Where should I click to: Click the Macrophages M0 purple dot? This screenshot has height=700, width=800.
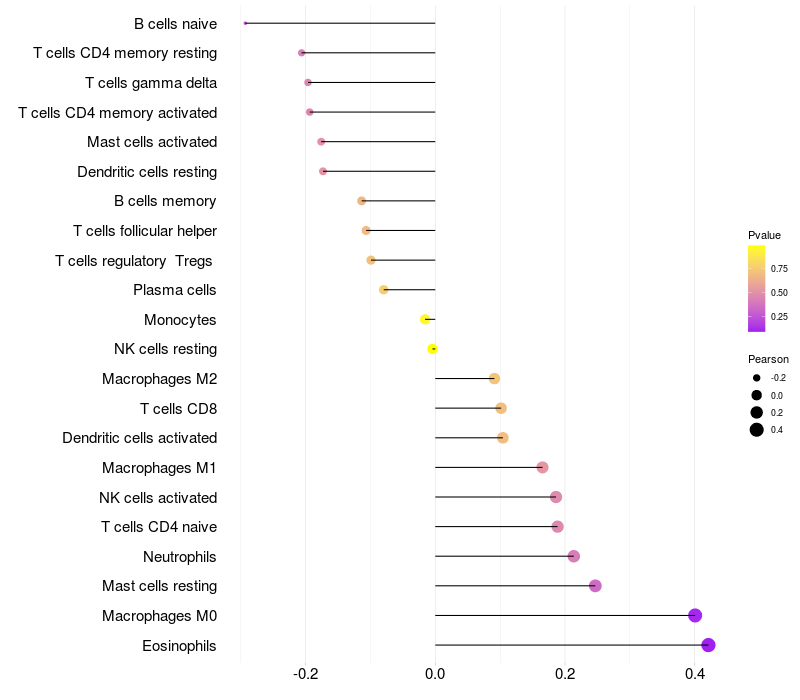pyautogui.click(x=694, y=615)
